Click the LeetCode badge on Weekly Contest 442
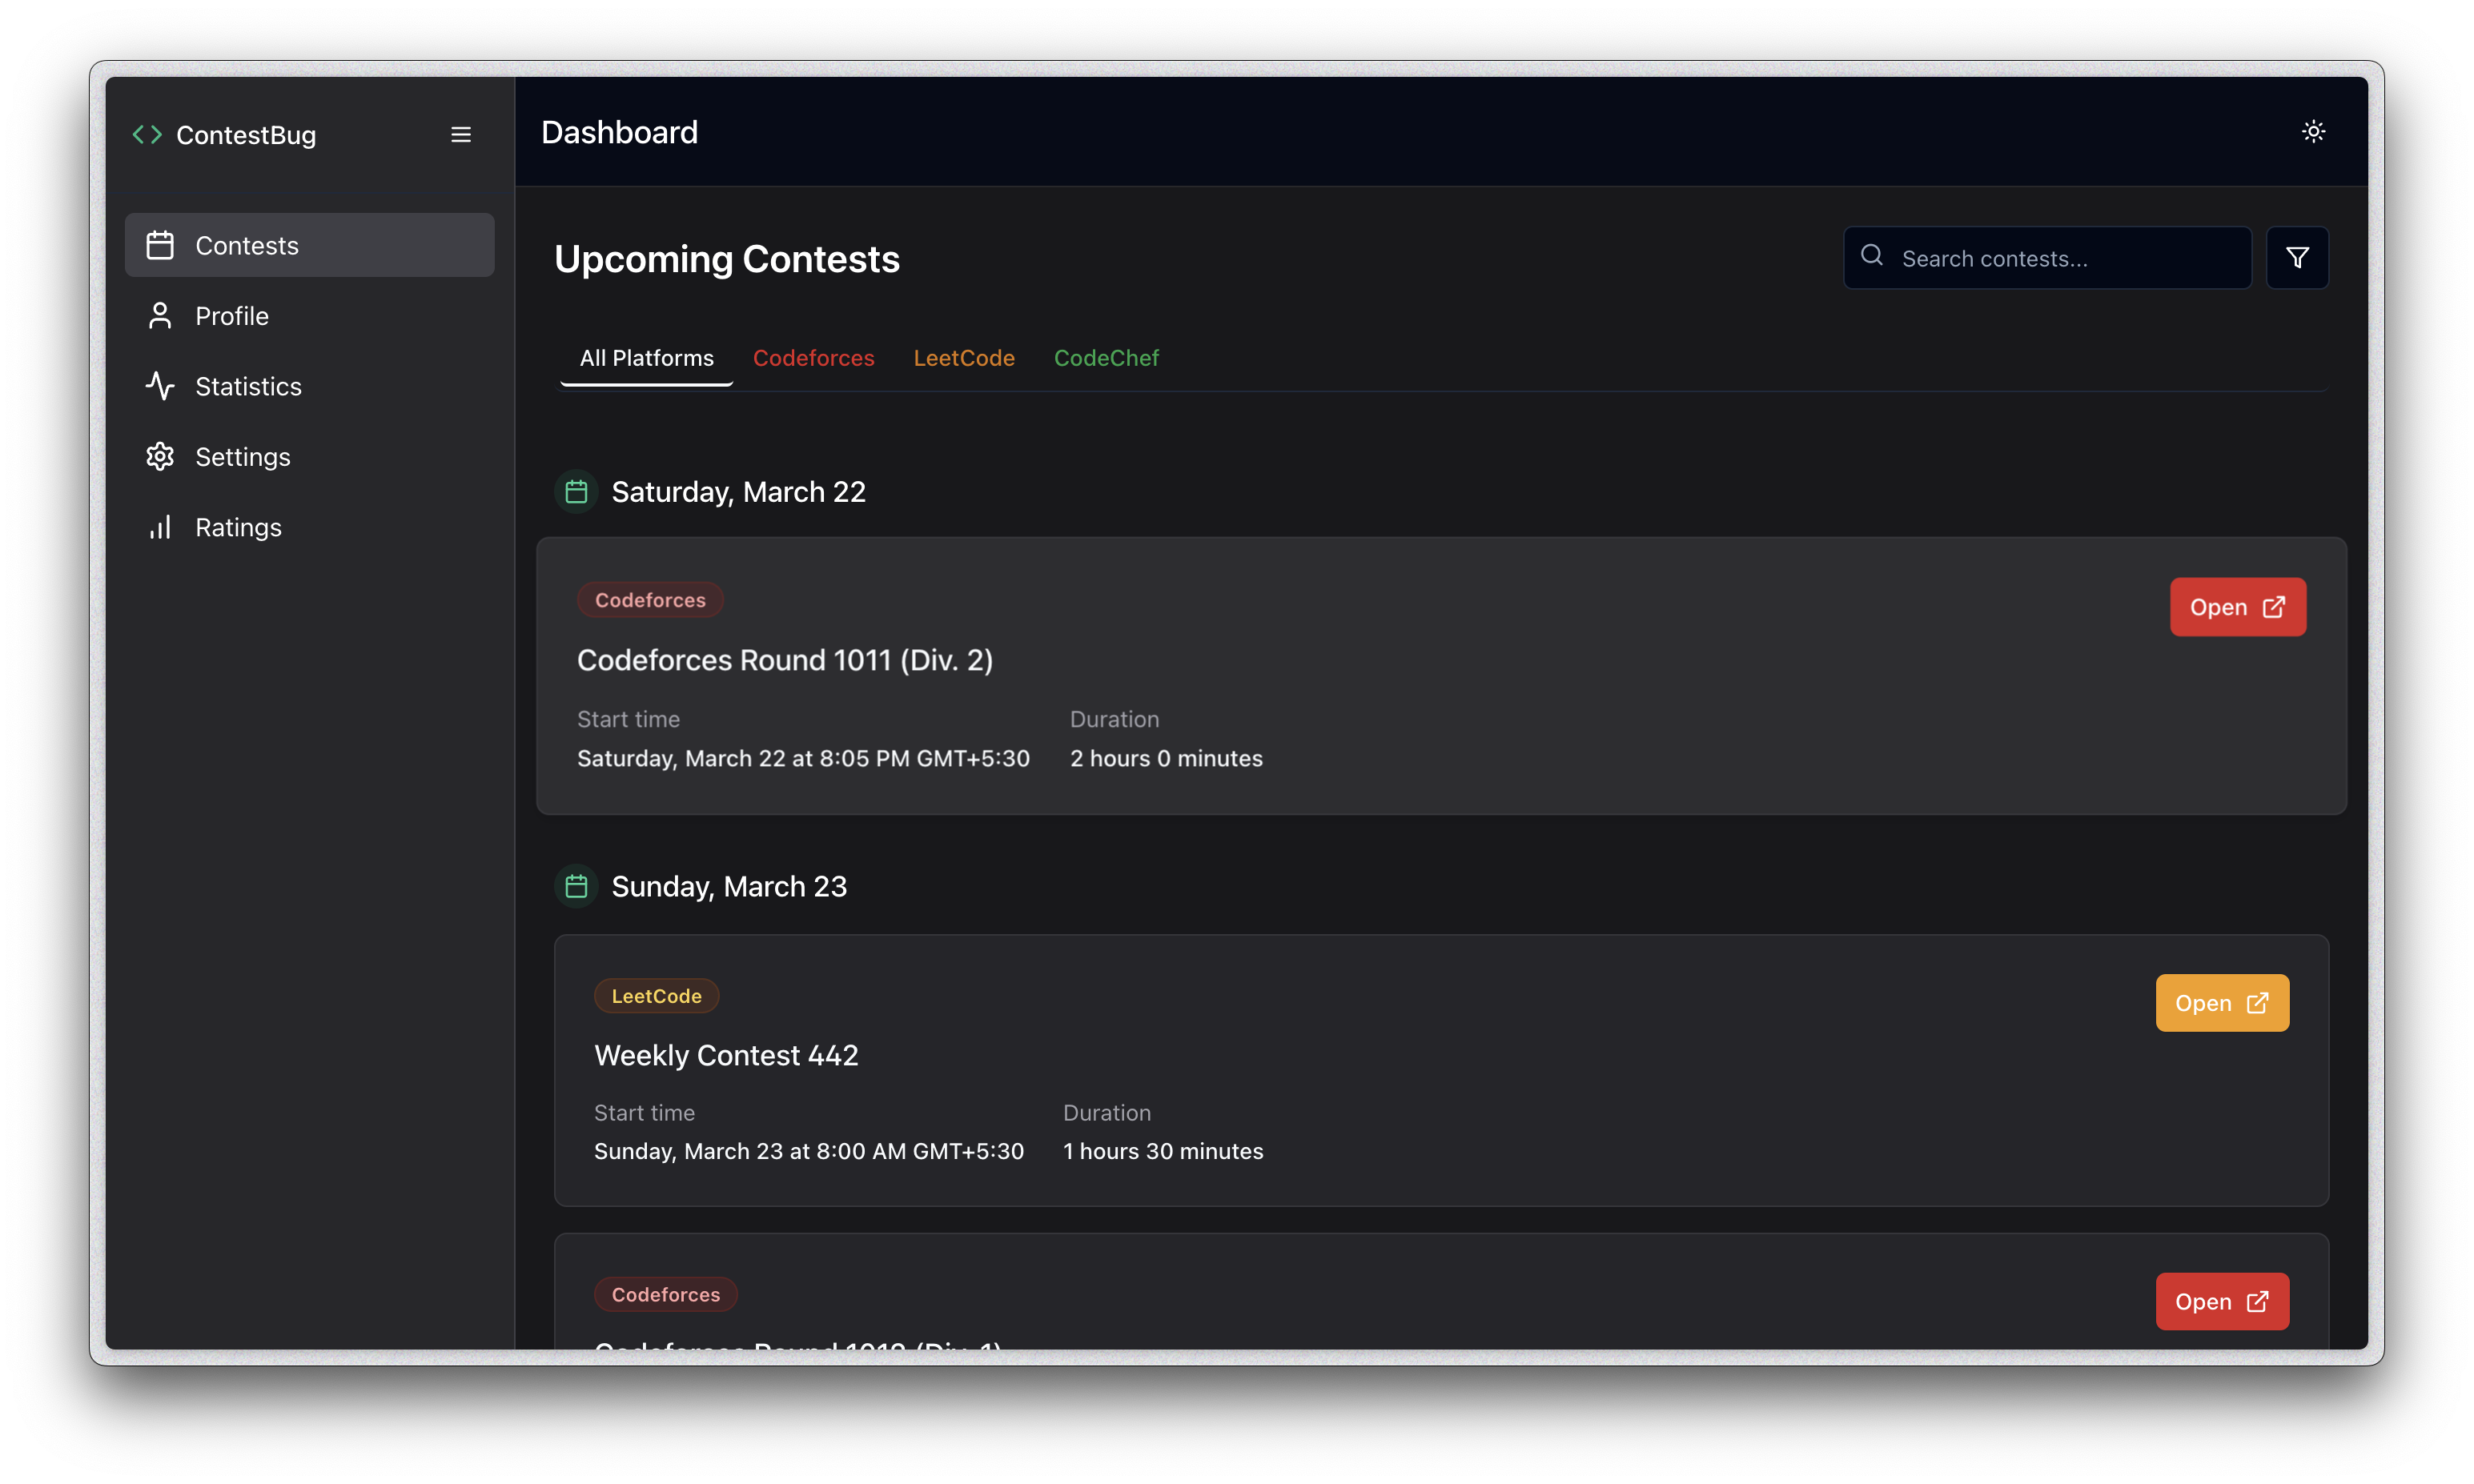 tap(656, 996)
